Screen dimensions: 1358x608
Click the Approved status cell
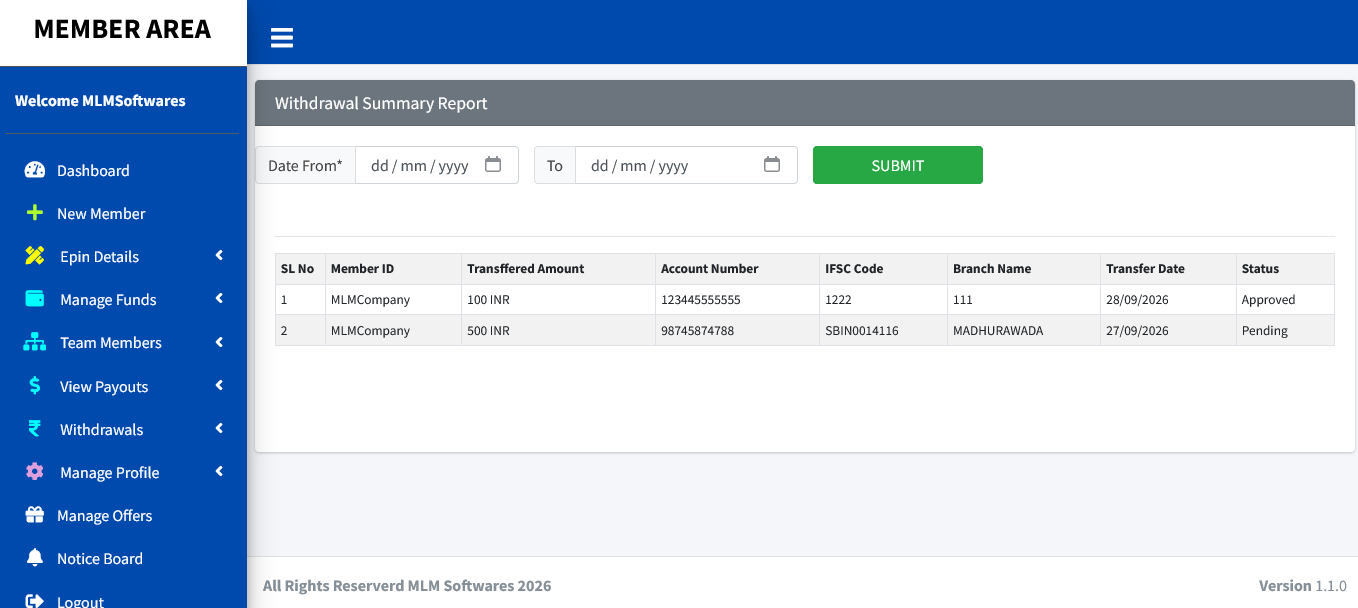pos(1285,300)
